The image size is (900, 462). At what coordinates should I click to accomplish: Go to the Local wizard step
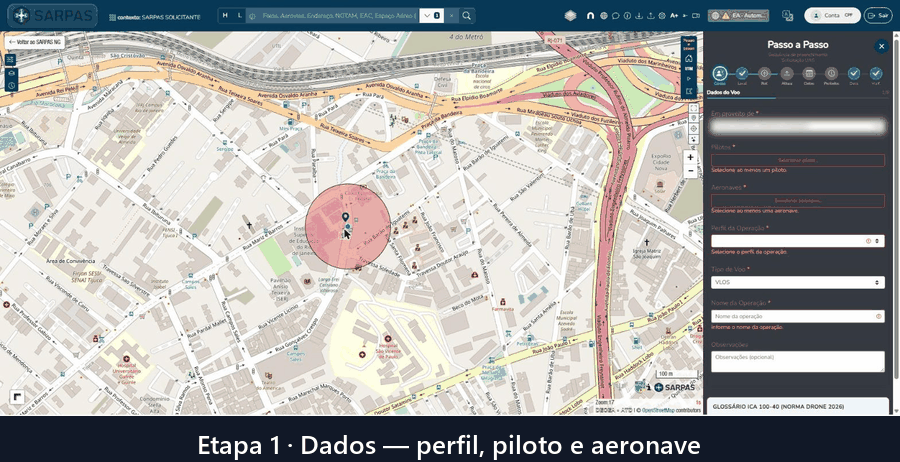click(742, 73)
